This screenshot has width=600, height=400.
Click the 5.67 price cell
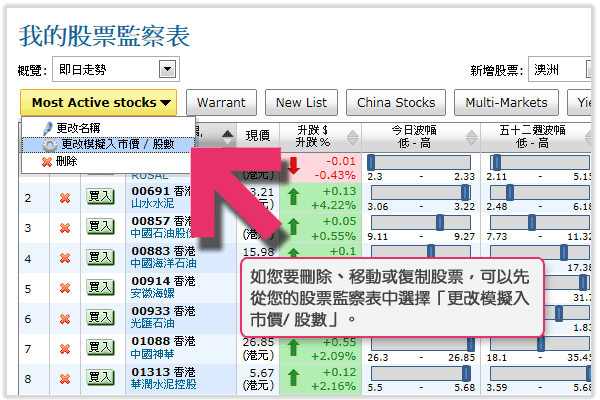click(258, 379)
